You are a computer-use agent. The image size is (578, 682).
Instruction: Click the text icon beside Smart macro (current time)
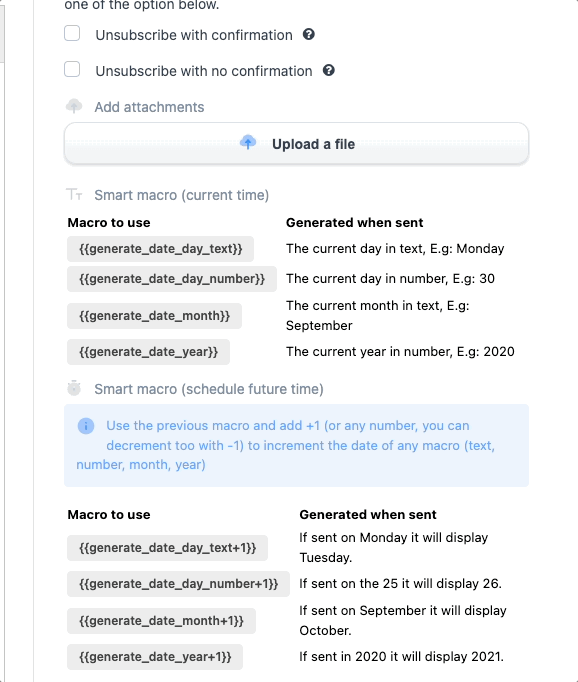74,194
